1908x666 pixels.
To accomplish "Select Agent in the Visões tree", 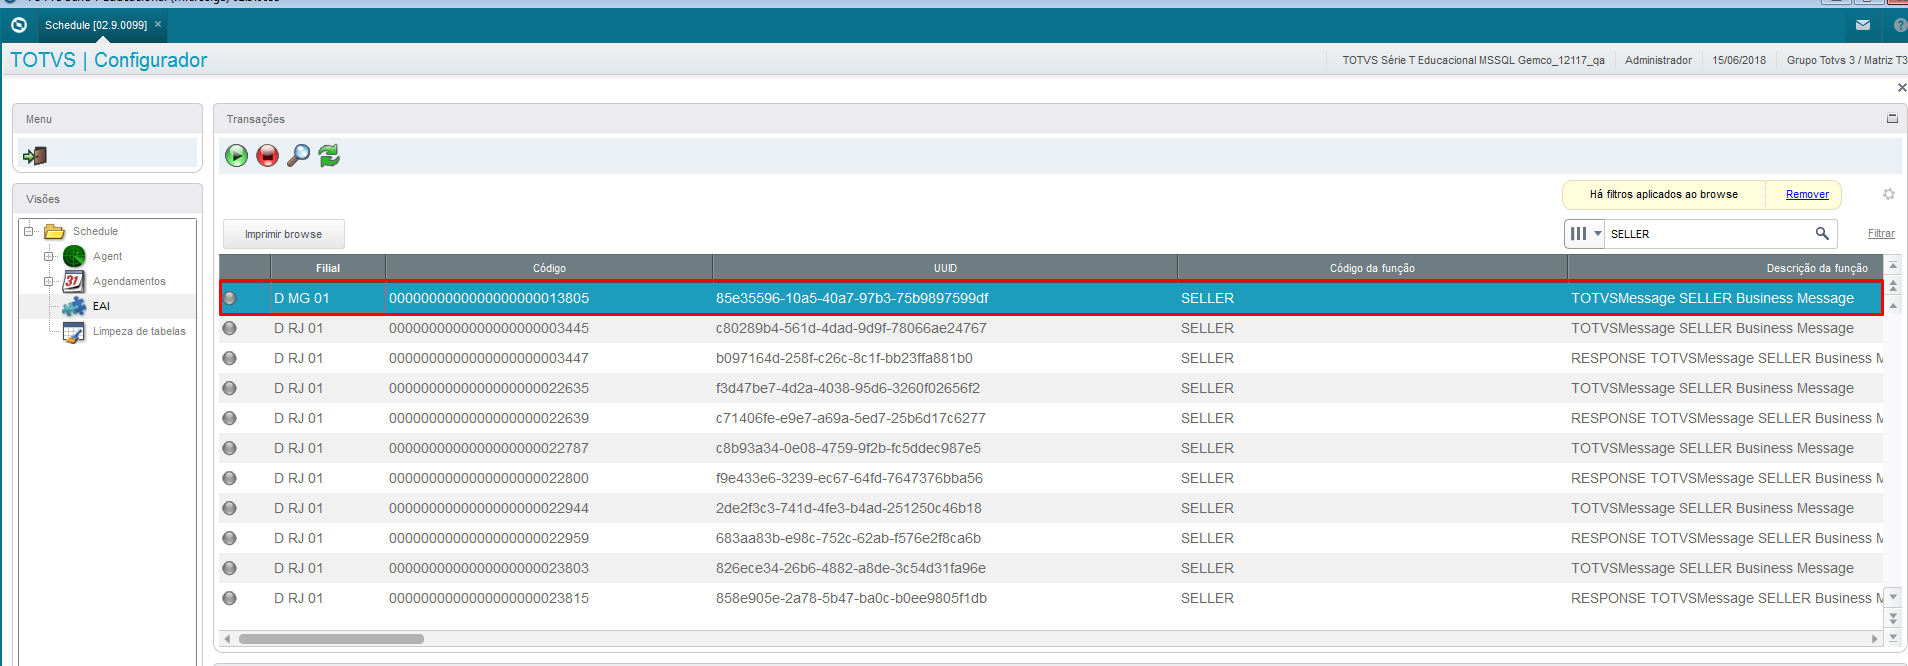I will [x=107, y=256].
